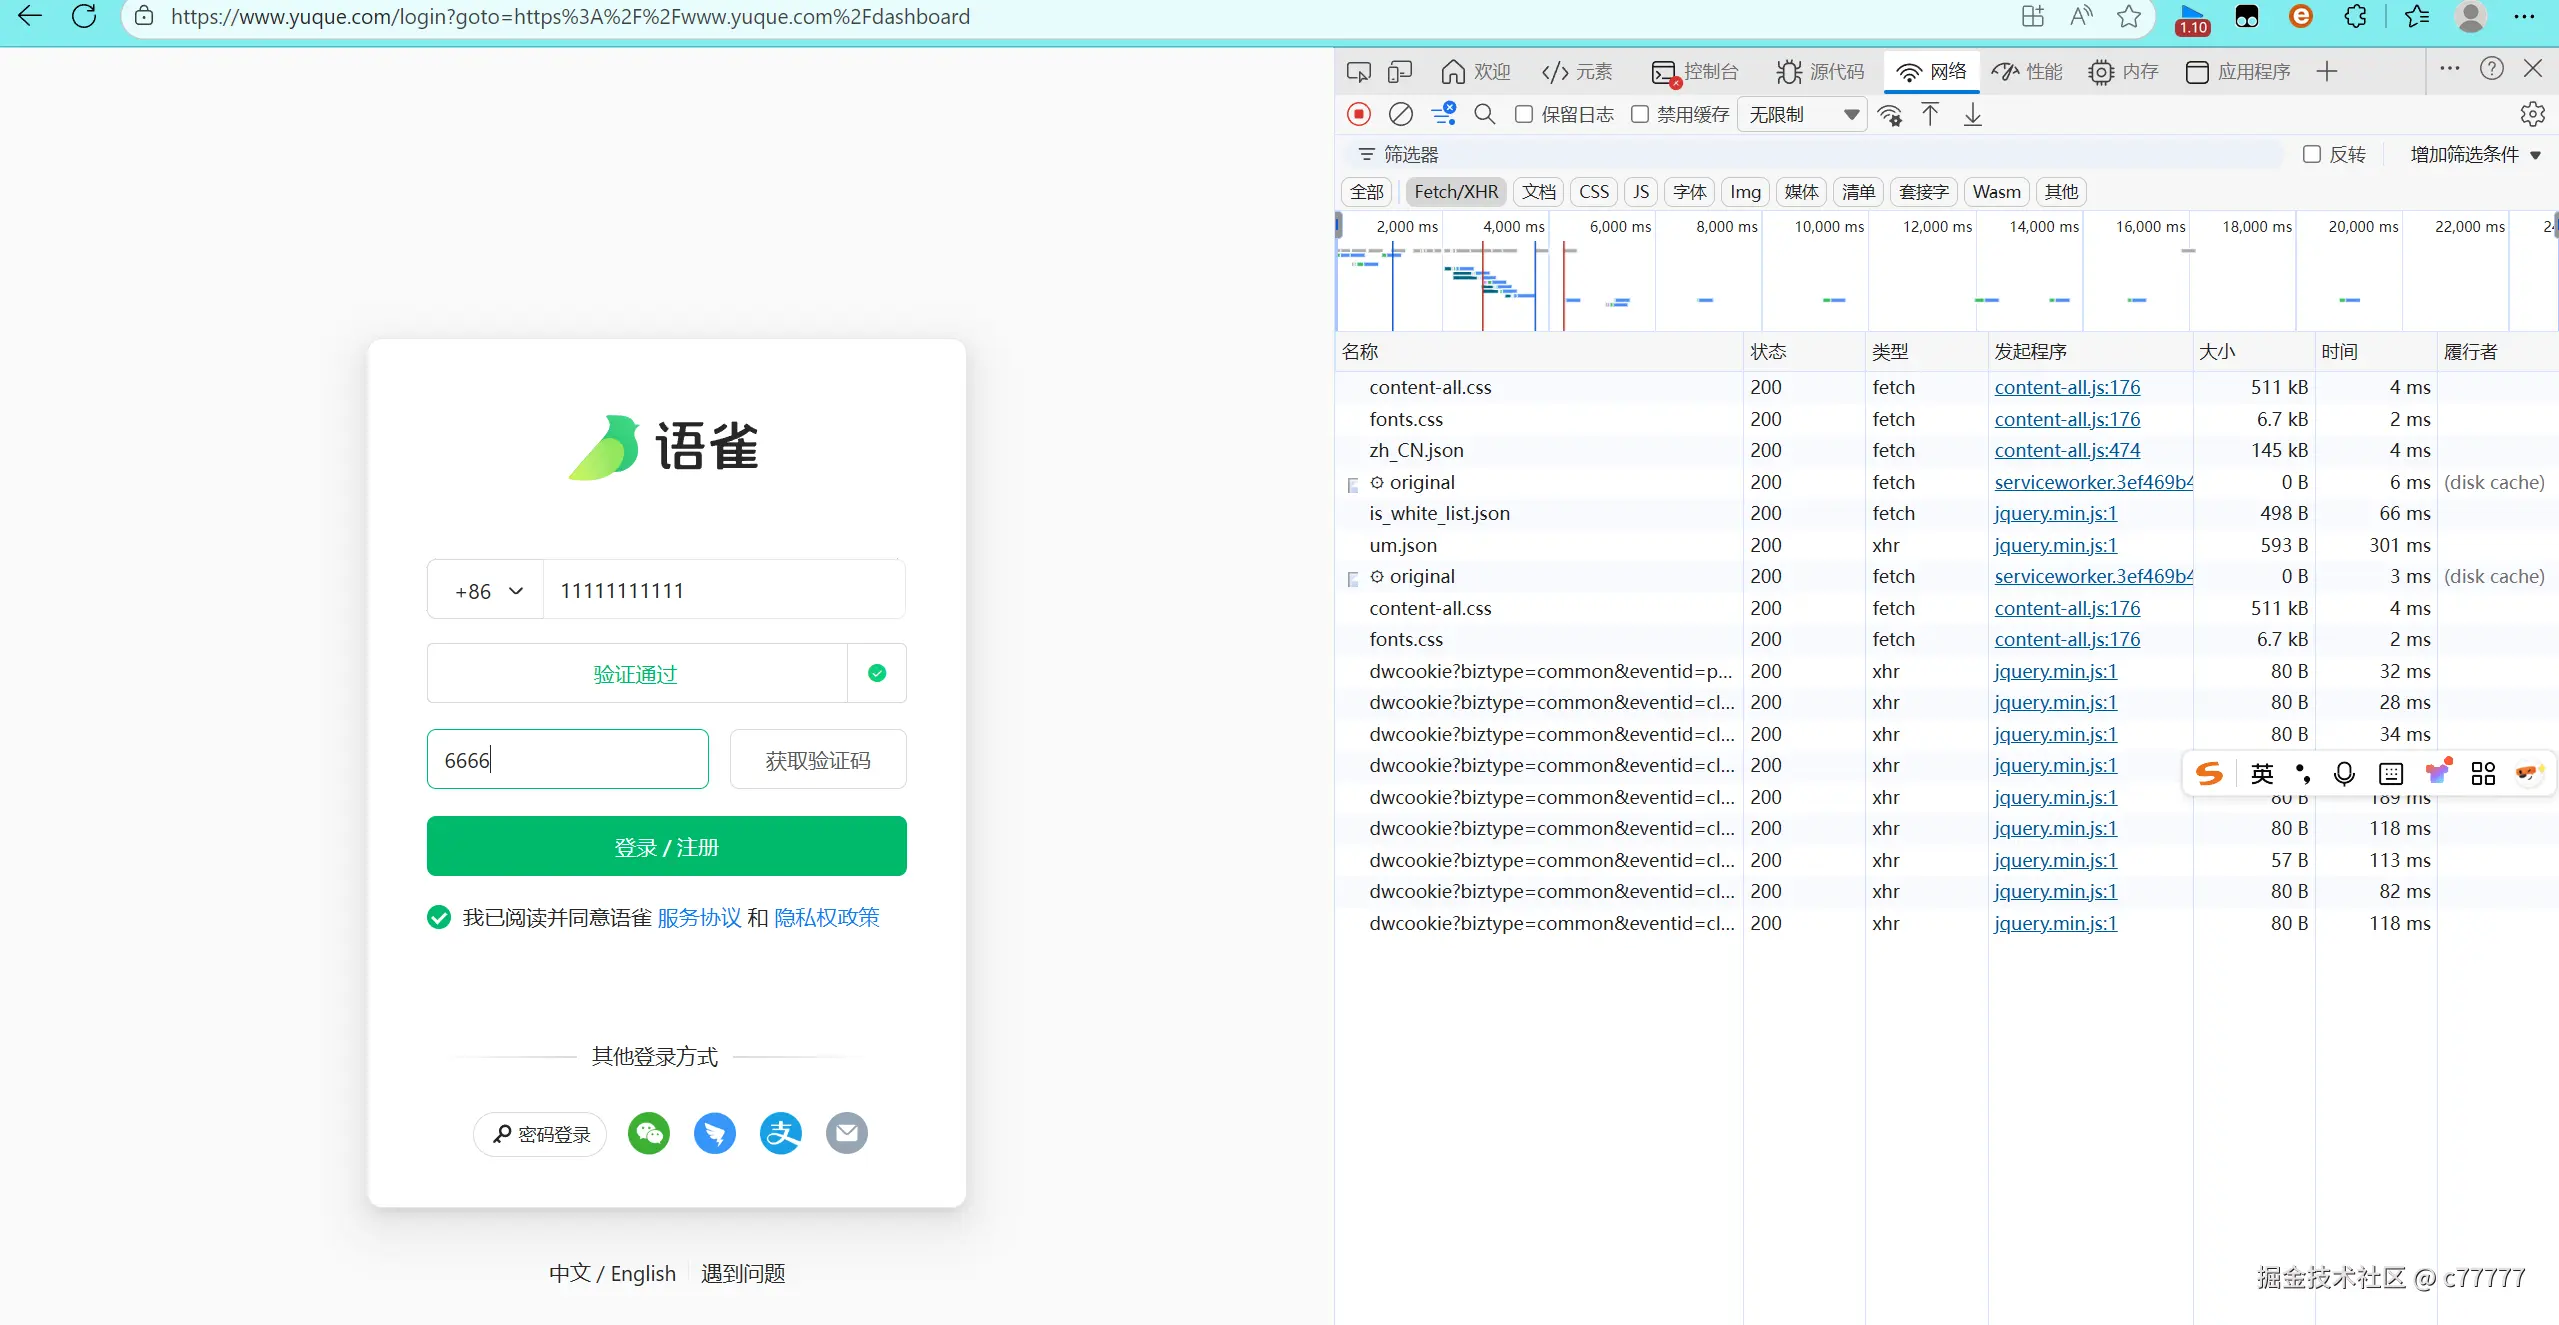The width and height of the screenshot is (2559, 1325).
Task: Open the +86 country code dropdown
Action: point(488,591)
